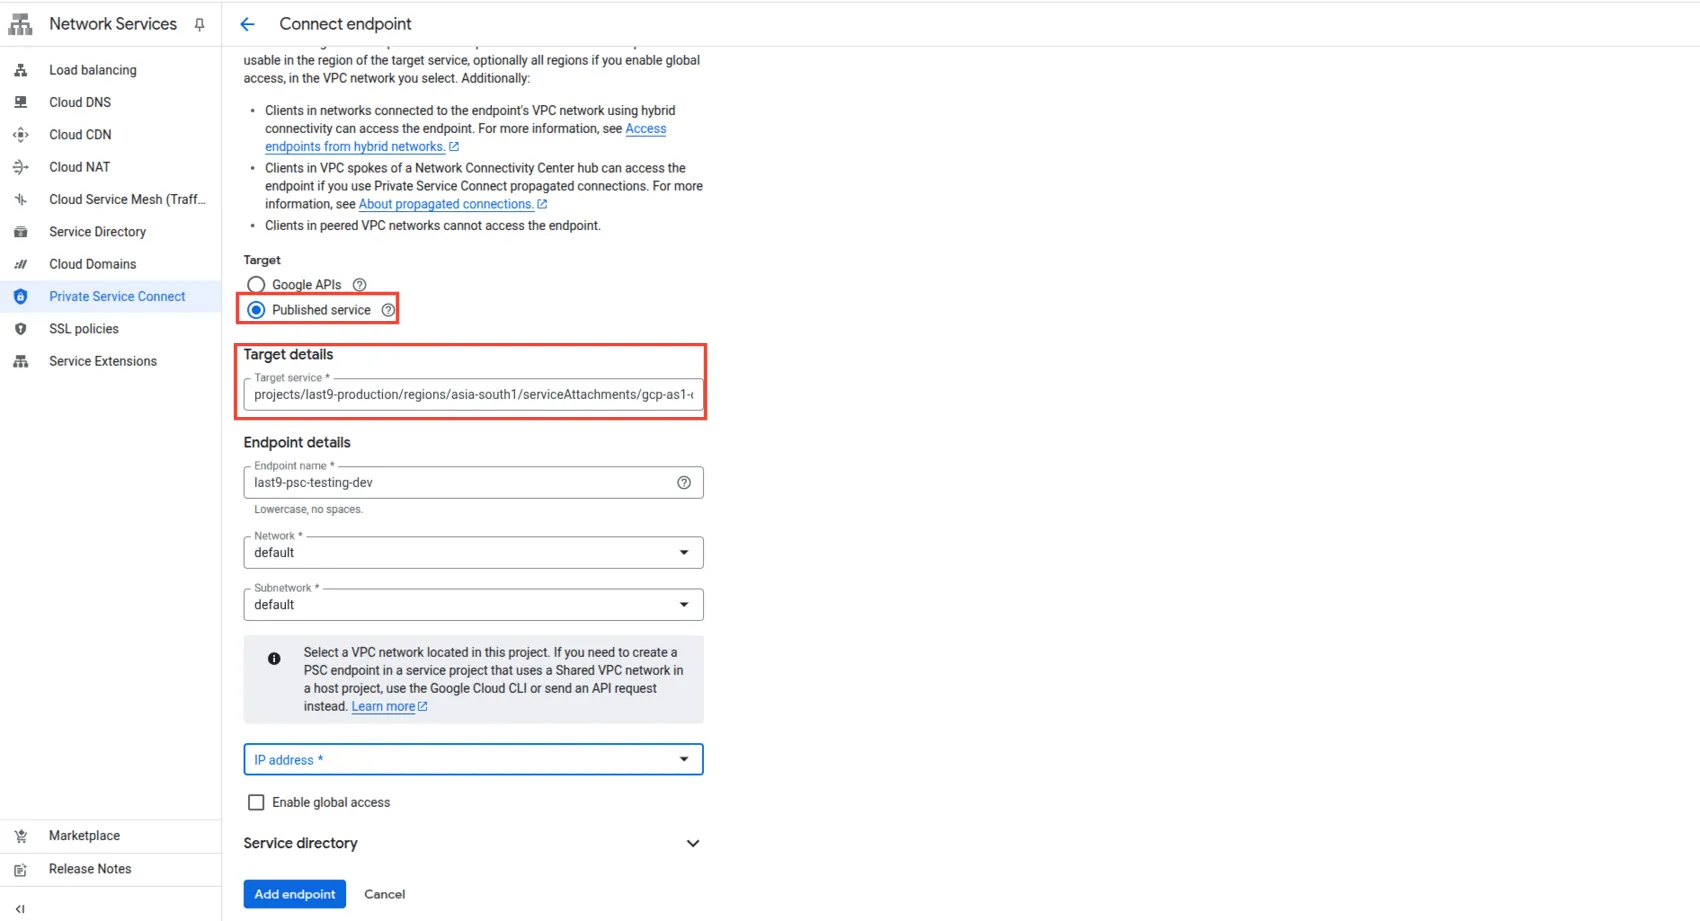Click the Load balancing sidebar icon

[x=21, y=70]
